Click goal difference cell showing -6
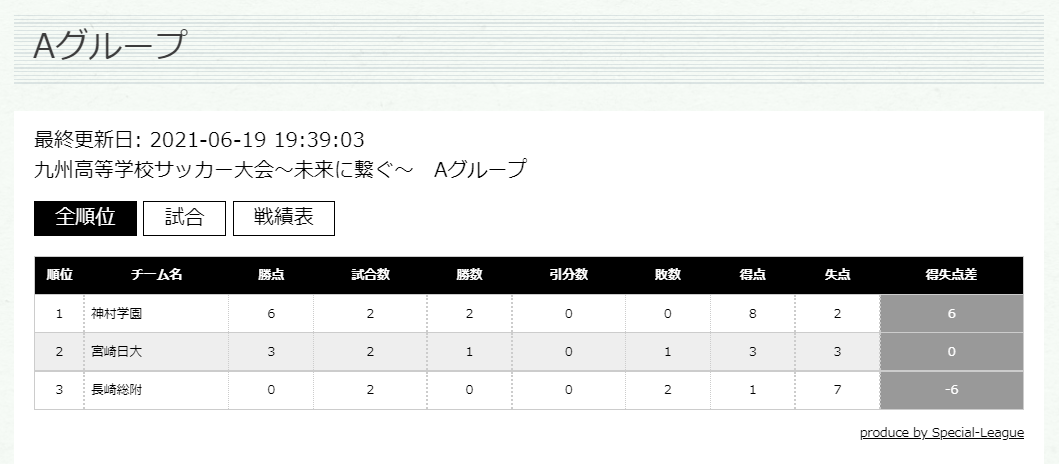This screenshot has height=464, width=1059. tap(952, 390)
